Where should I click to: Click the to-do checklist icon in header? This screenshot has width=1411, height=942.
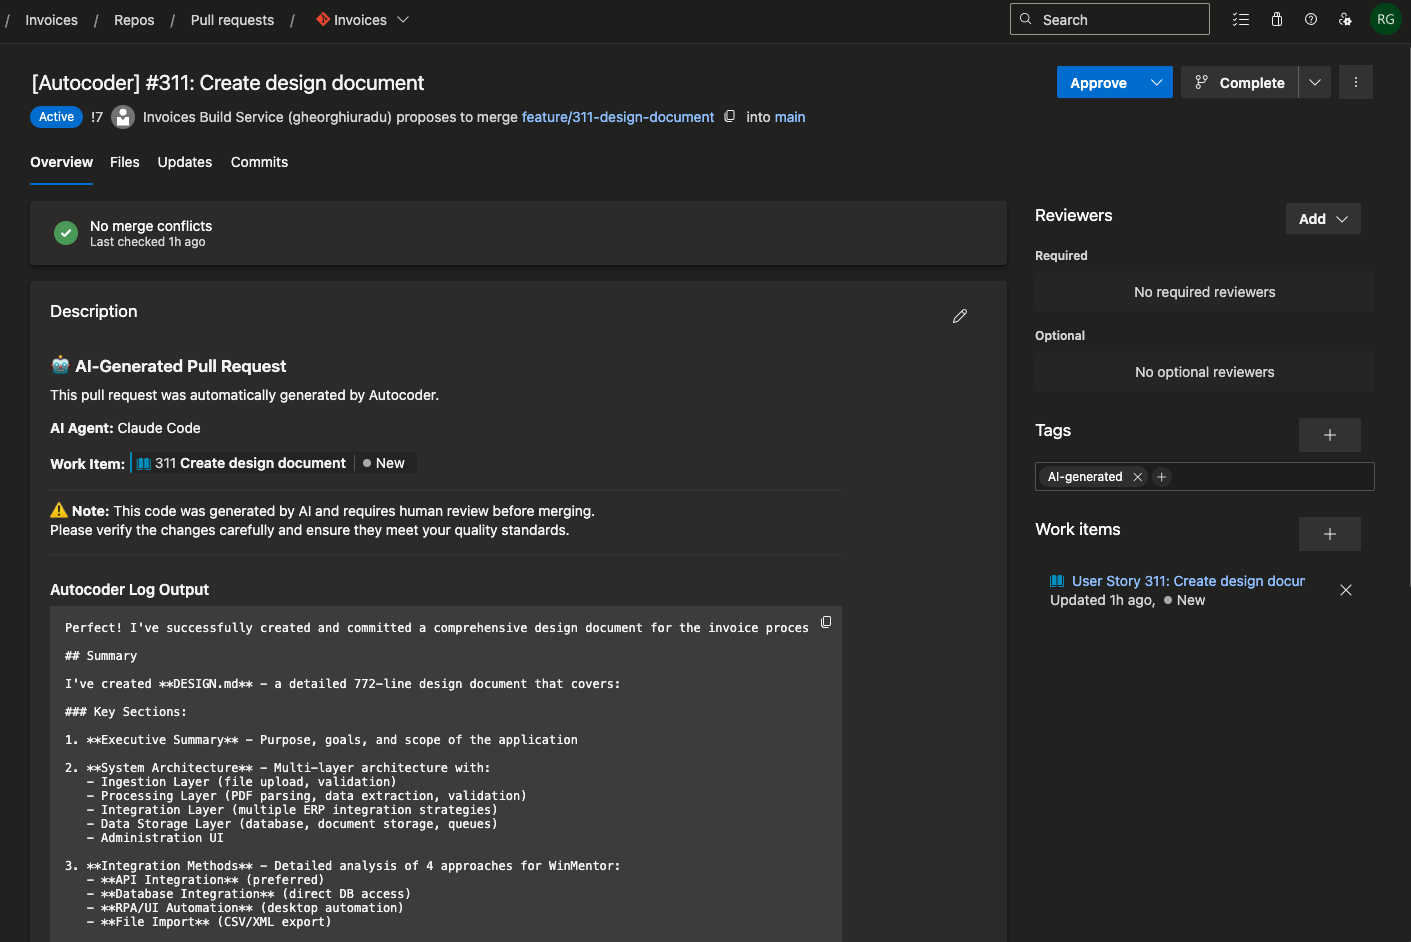1241,19
